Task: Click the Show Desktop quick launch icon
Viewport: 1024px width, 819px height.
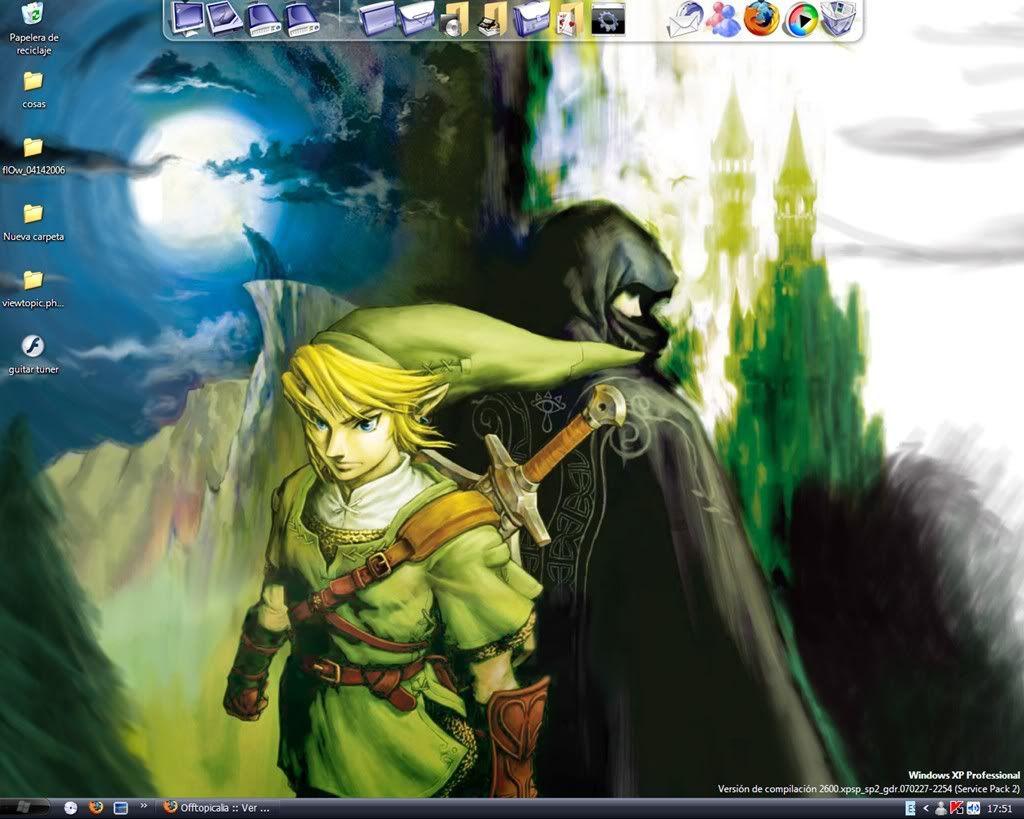Action: tap(120, 807)
